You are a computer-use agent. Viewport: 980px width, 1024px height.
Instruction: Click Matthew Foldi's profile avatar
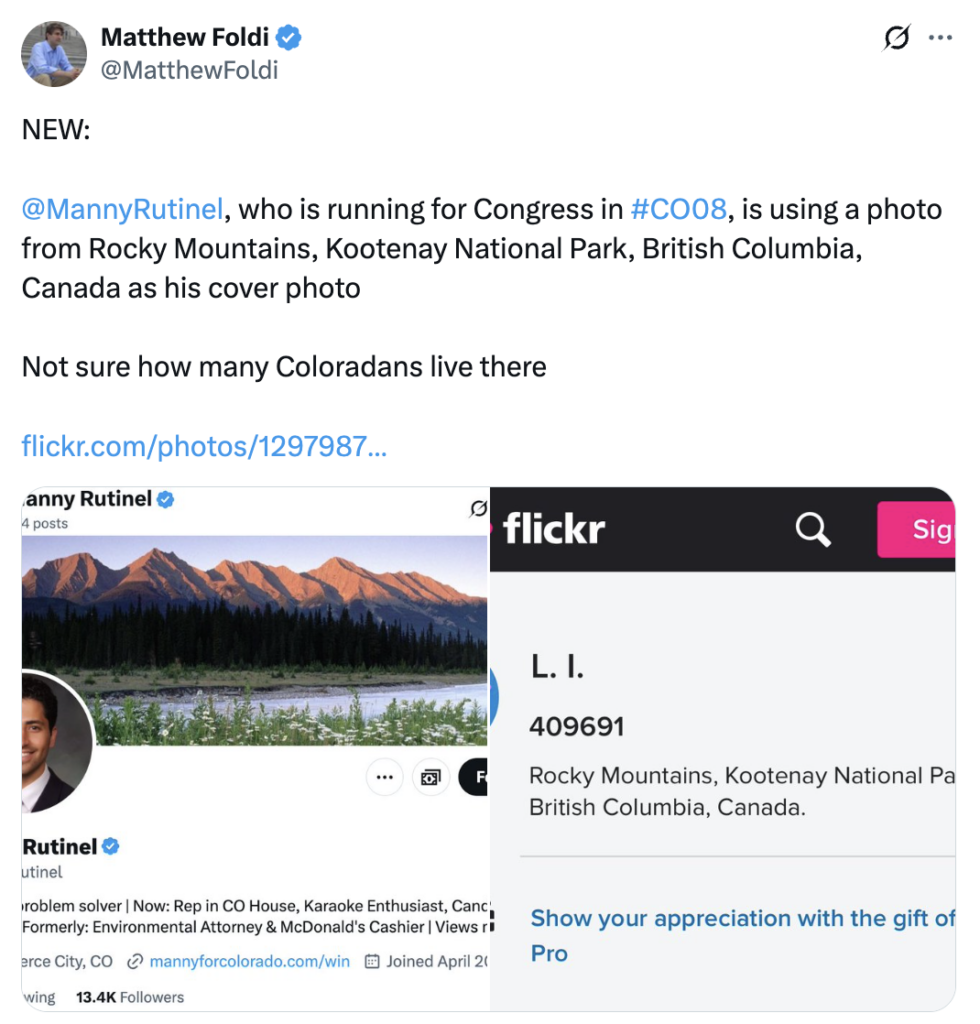click(x=54, y=54)
